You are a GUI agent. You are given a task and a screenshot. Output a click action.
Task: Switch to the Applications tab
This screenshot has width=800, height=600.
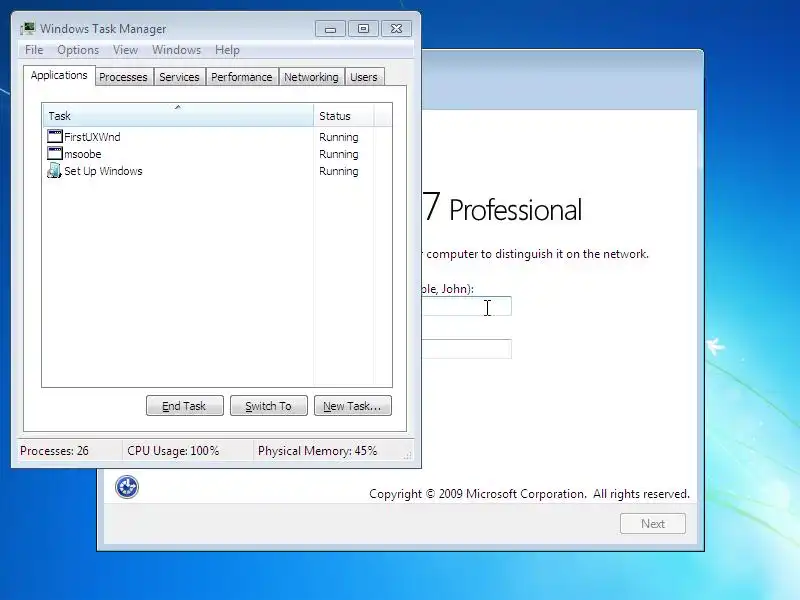(59, 76)
